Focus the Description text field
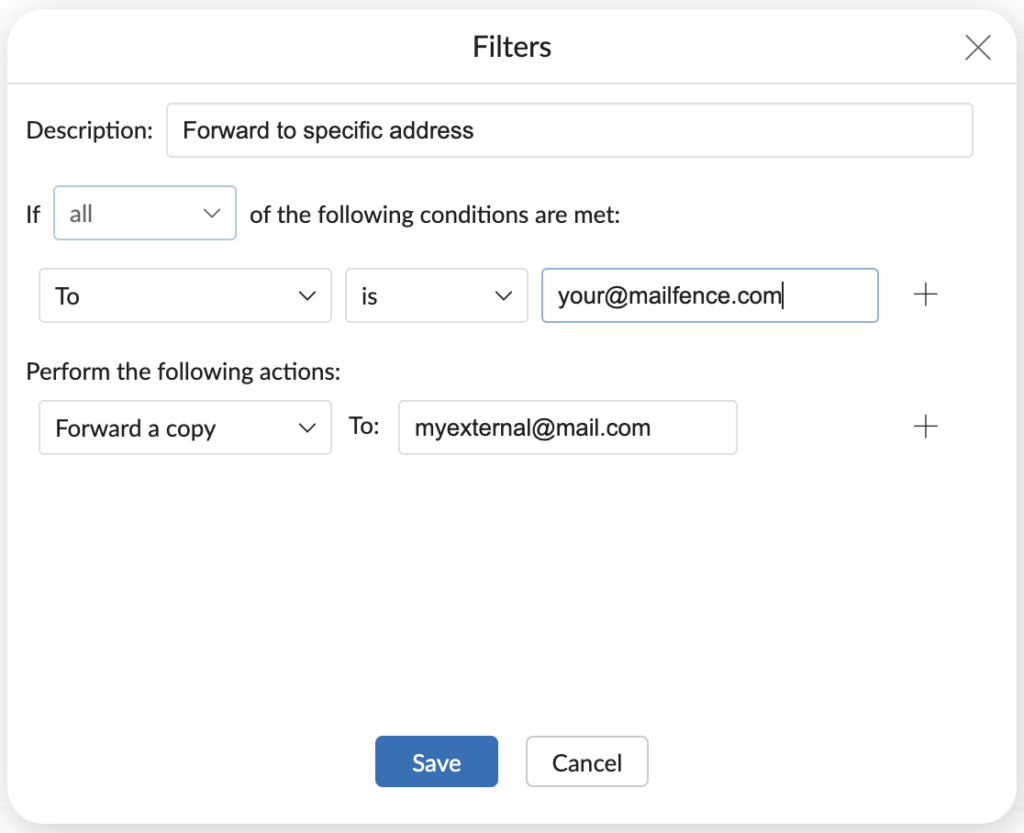This screenshot has width=1024, height=833. coord(569,130)
